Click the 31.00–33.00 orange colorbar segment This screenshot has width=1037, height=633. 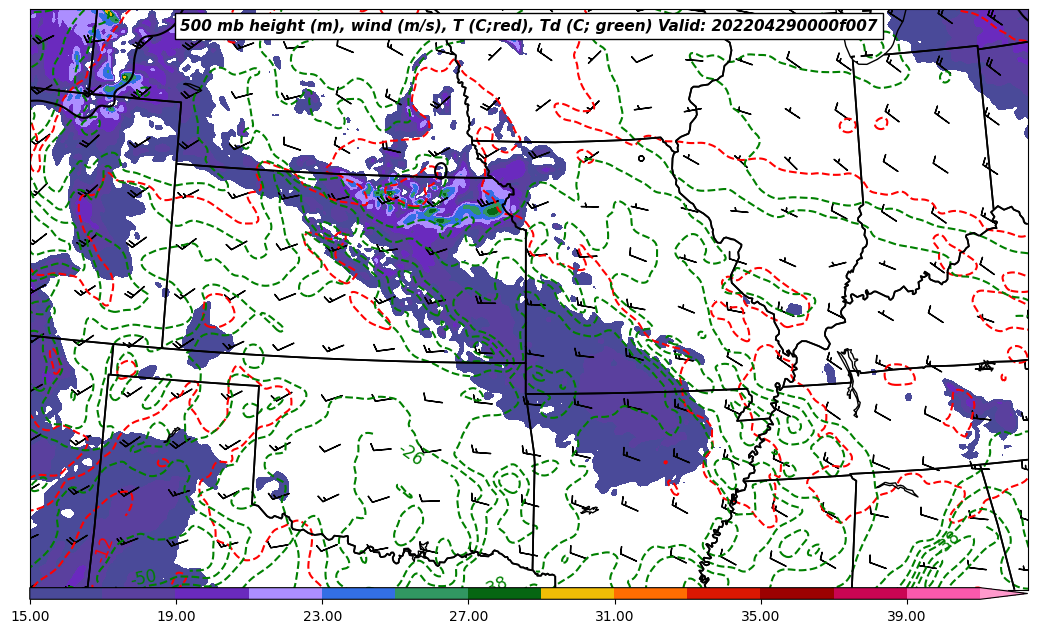click(x=651, y=593)
